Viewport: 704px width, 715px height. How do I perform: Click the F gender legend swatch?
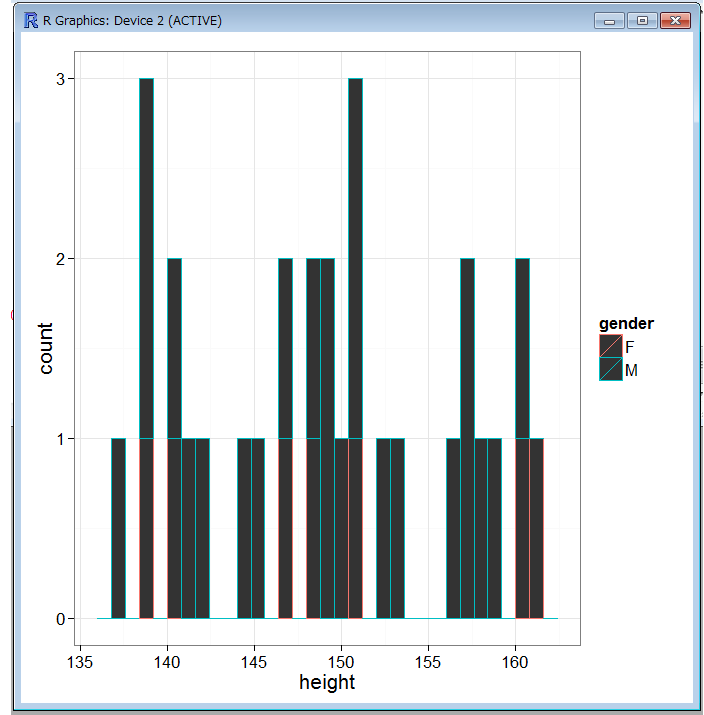(x=611, y=346)
